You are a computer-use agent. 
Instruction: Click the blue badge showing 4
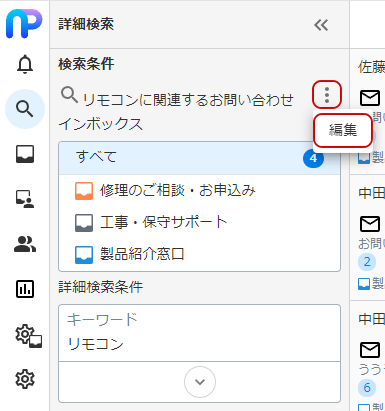(313, 158)
